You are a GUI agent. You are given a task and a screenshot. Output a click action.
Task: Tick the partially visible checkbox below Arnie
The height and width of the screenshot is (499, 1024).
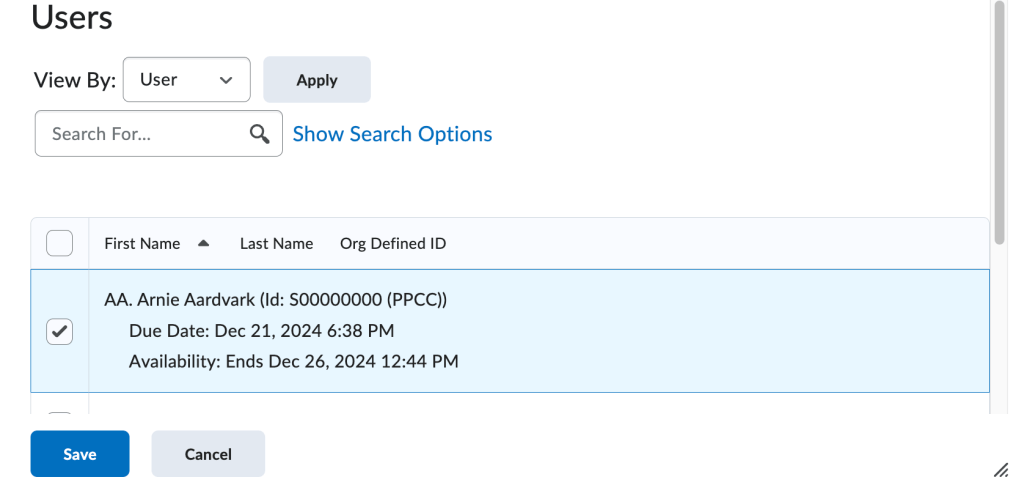[59, 413]
